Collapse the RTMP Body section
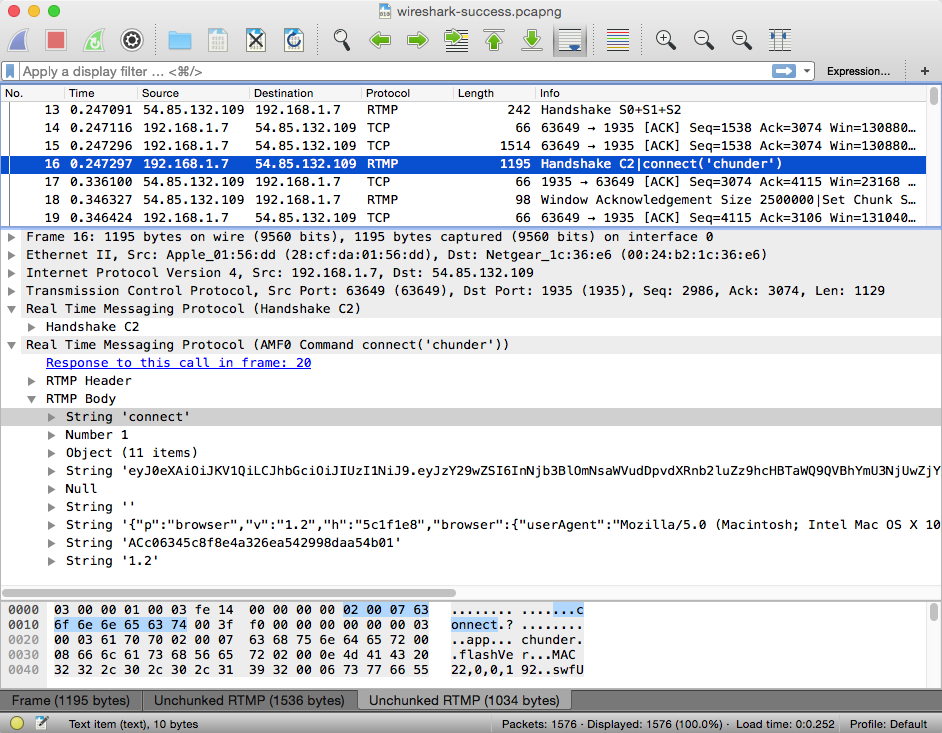 click(32, 399)
